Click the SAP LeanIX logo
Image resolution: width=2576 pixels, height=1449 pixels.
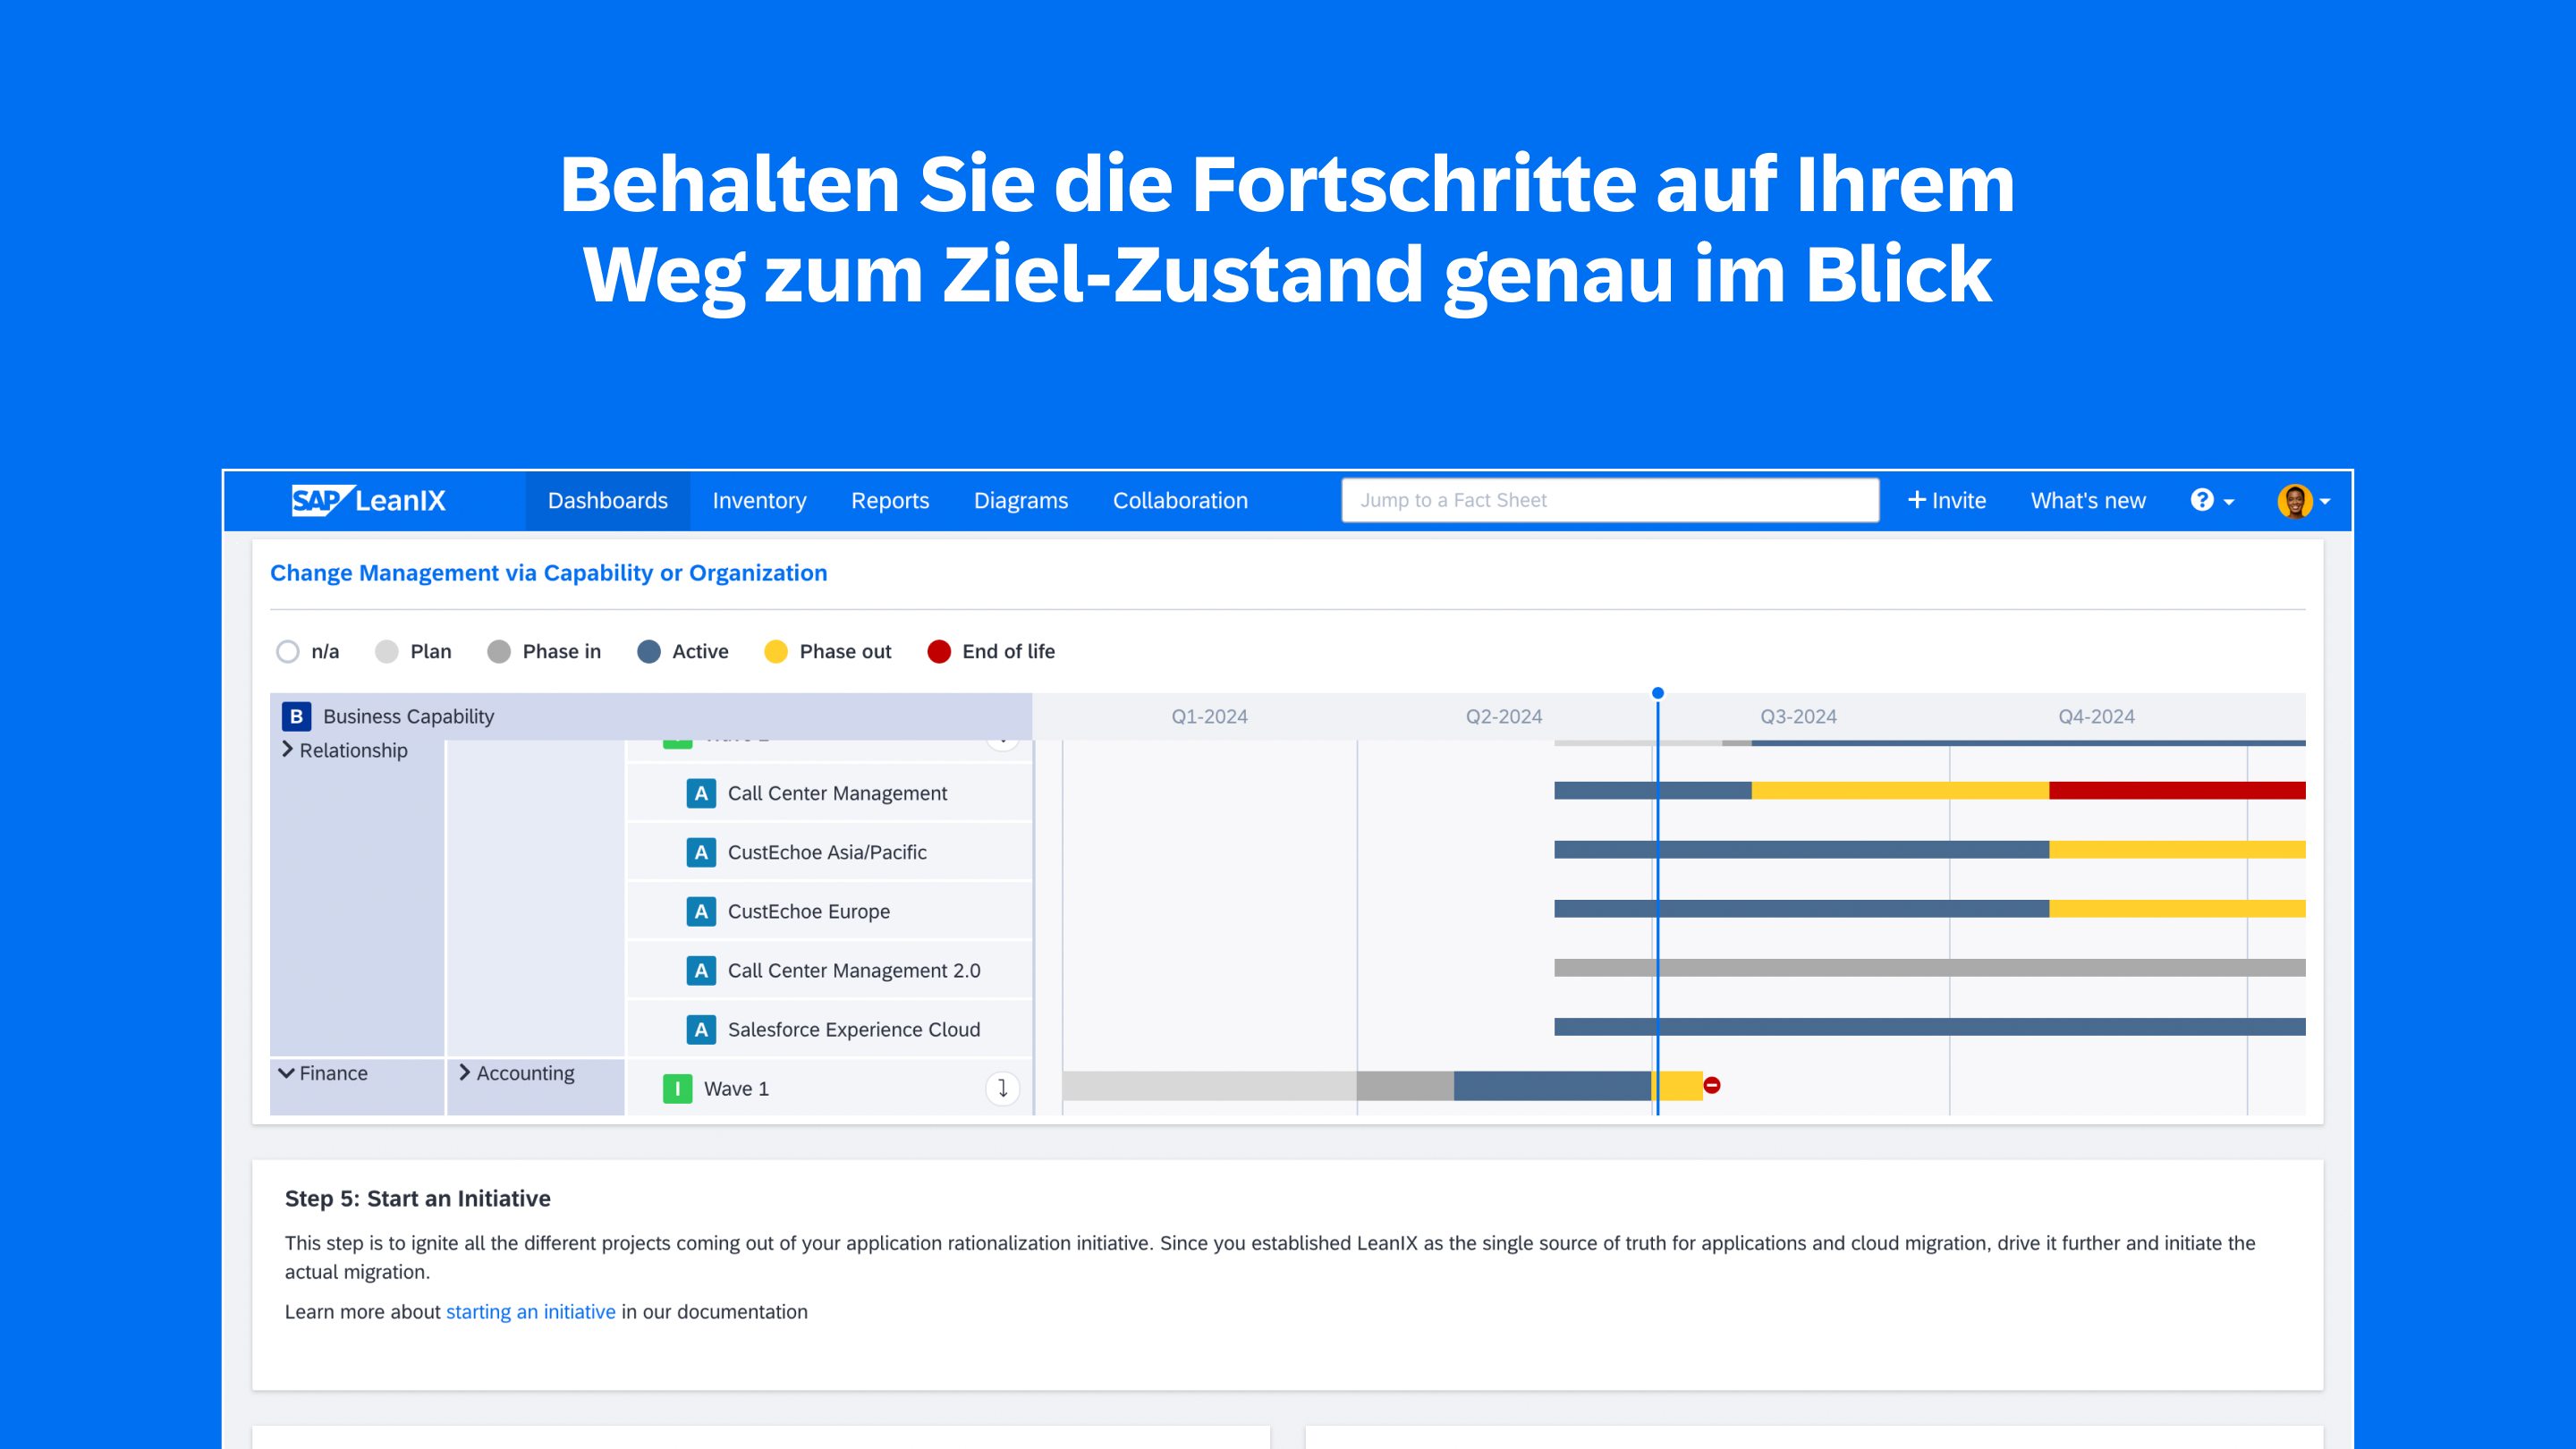(368, 500)
